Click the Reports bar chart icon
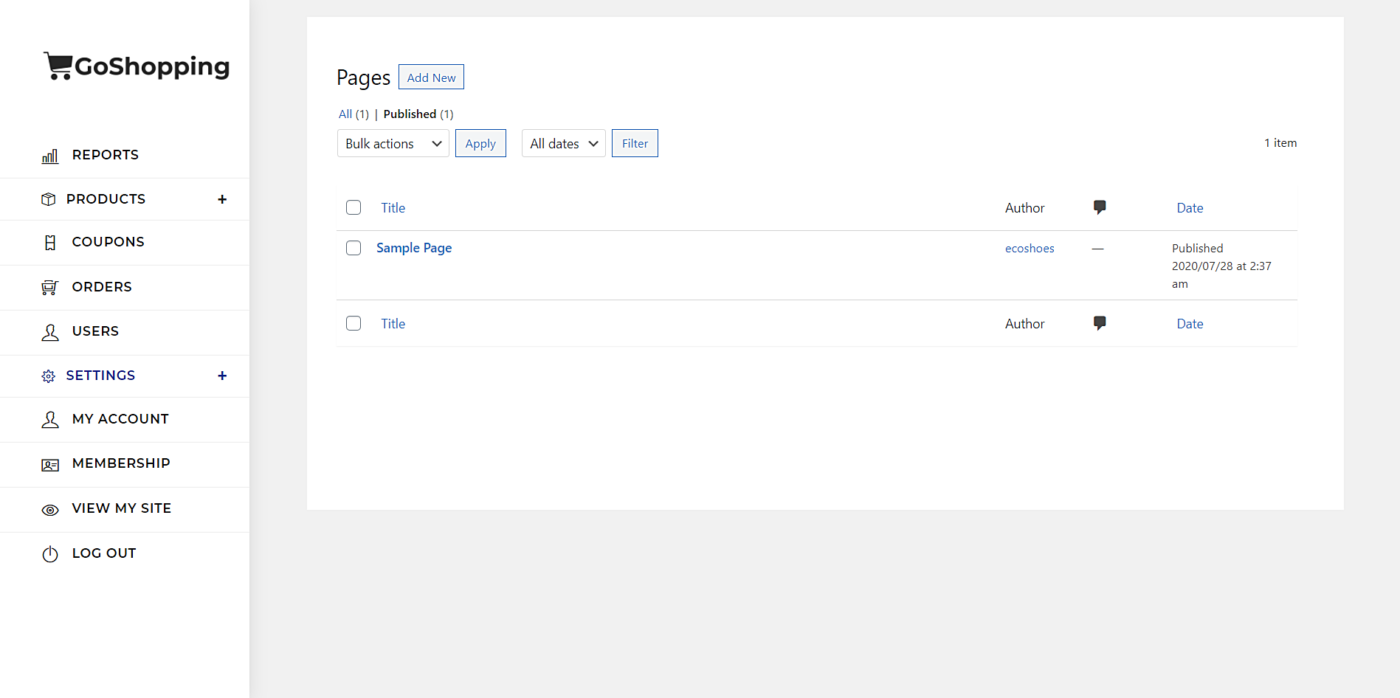Viewport: 1400px width, 698px height. click(50, 156)
